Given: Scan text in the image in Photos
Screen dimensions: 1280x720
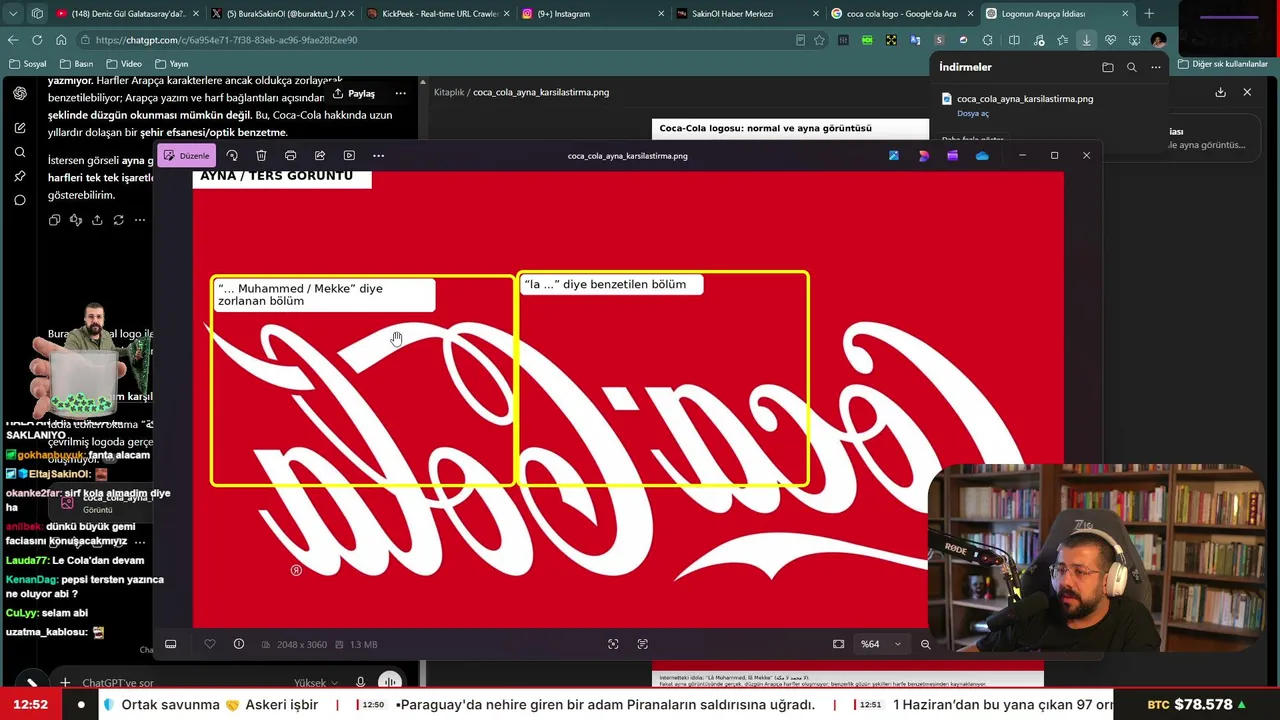Looking at the screenshot, I should [643, 644].
